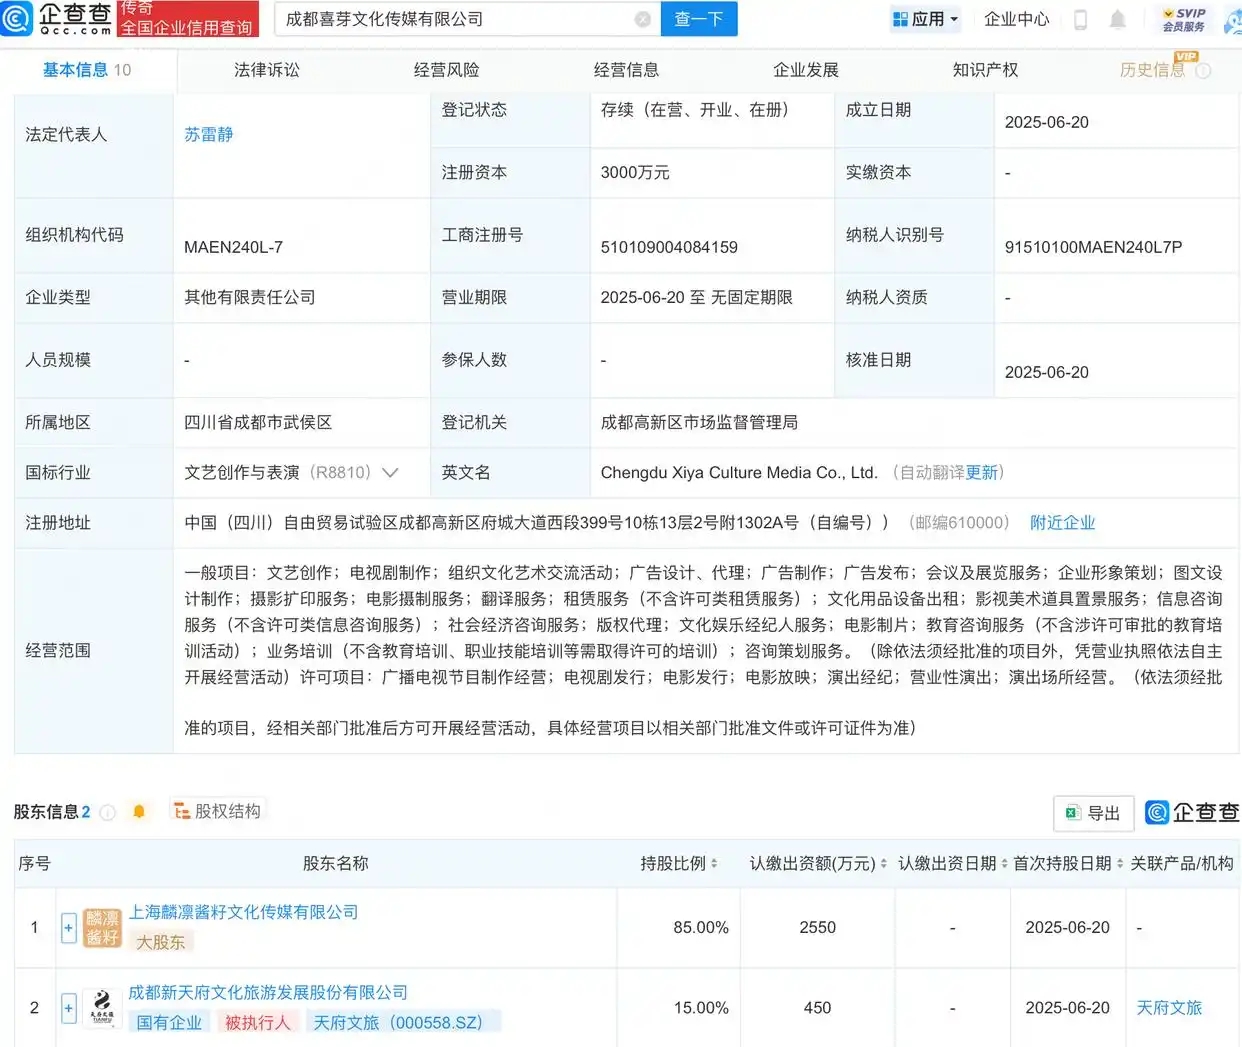Click the registration number 510109004084159
Viewport: 1242px width, 1047px height.
tap(669, 247)
